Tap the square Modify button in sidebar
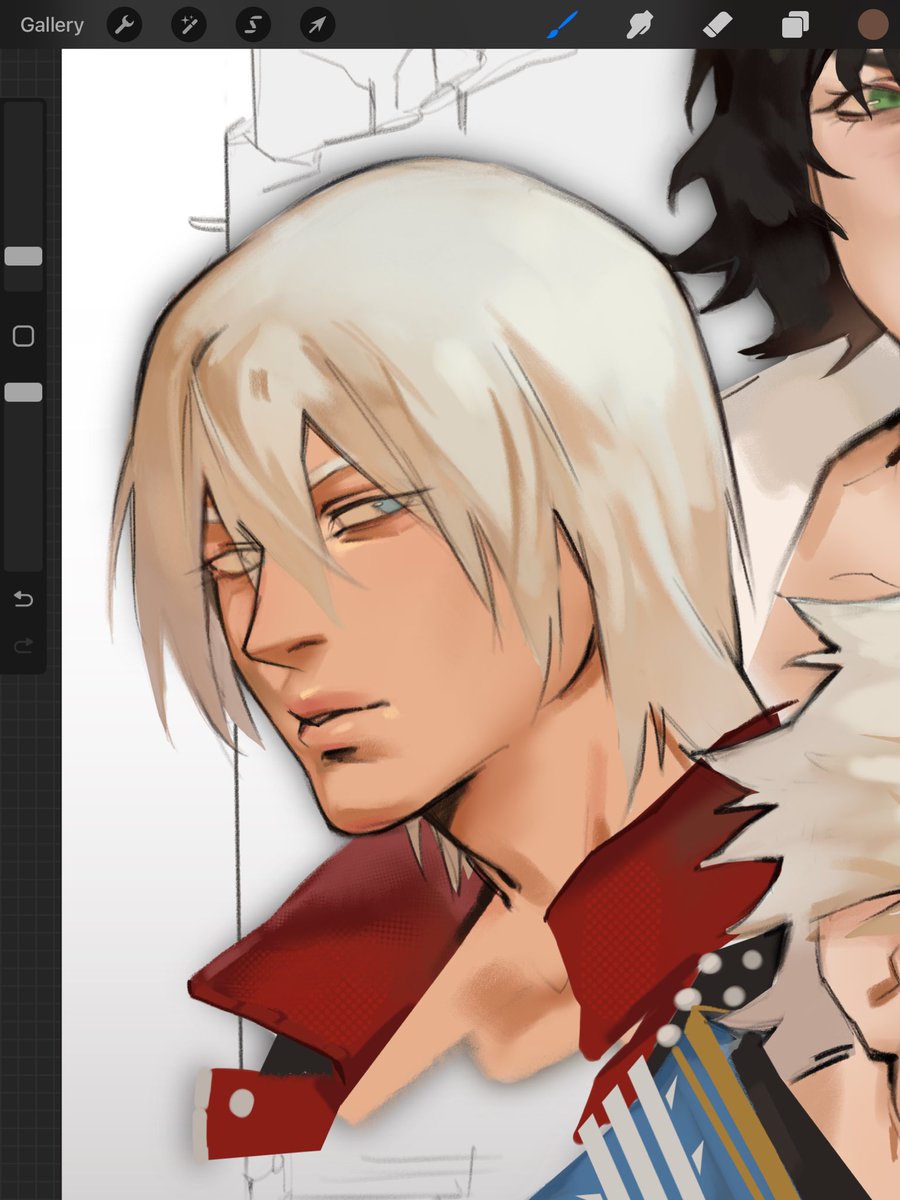 point(23,336)
